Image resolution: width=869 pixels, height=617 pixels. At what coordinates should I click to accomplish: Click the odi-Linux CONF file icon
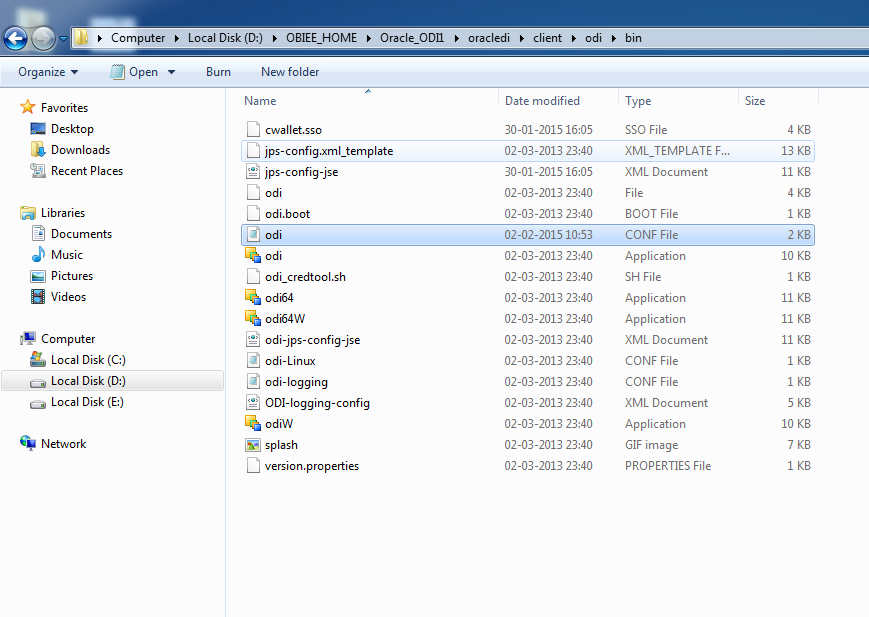click(x=253, y=360)
